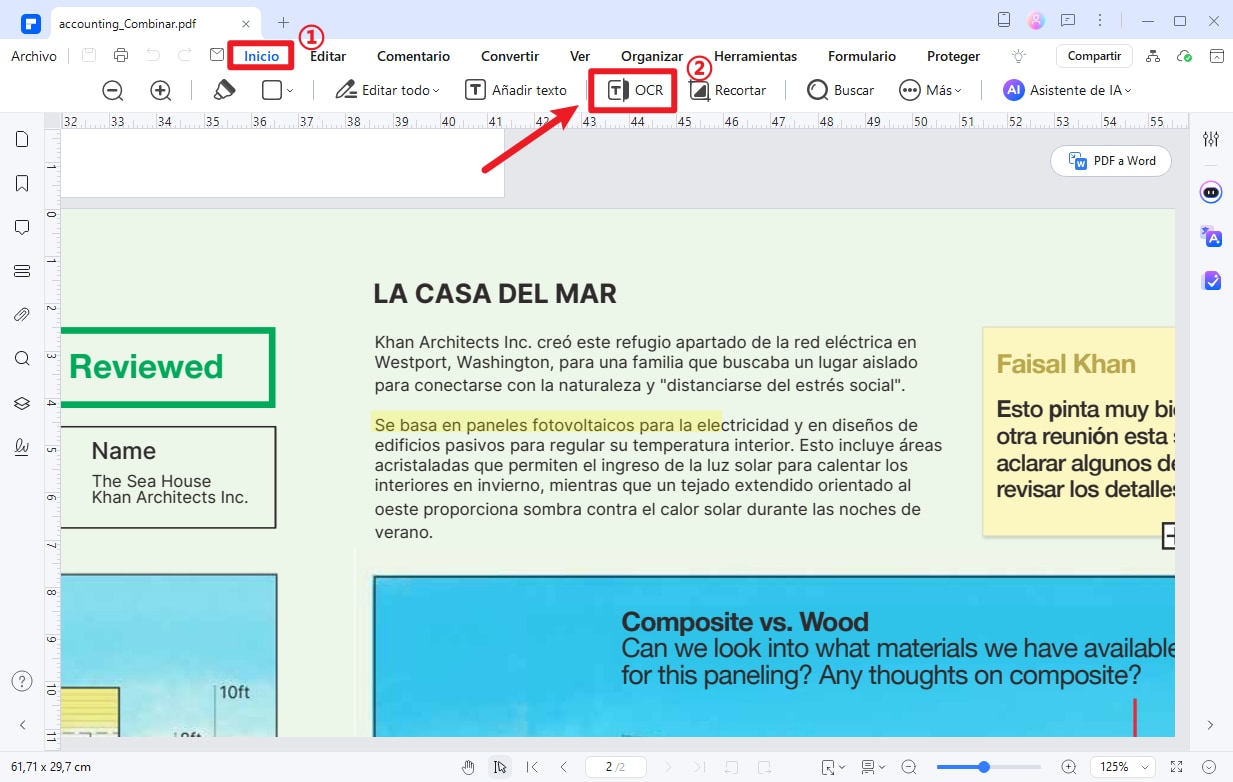Open the comments sidebar panel
1233x782 pixels.
[x=21, y=227]
